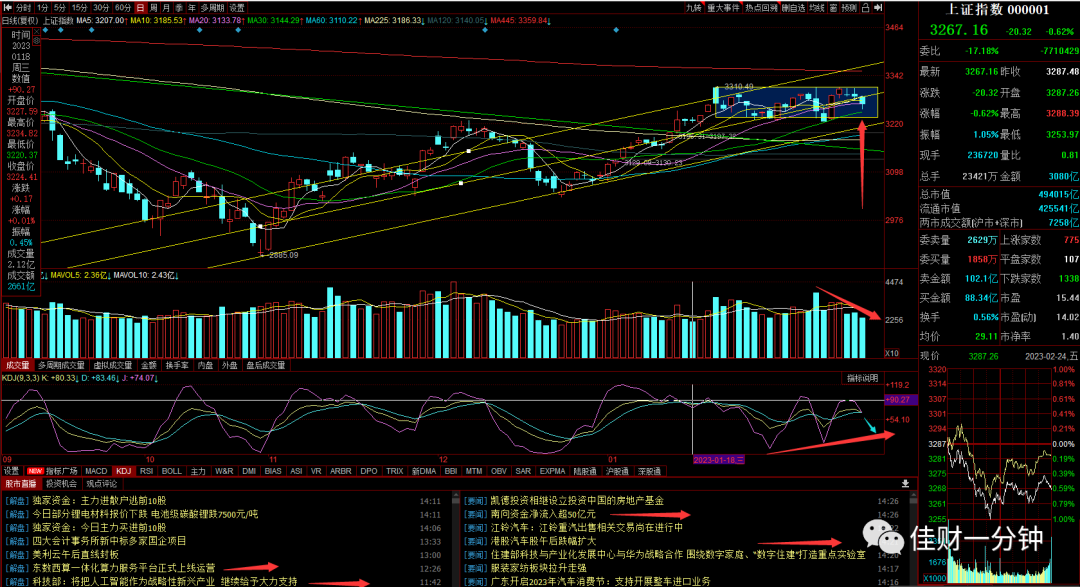The image size is (1080, 587).
Task: Click 删自选 to remove from watchlist
Action: 793,8
